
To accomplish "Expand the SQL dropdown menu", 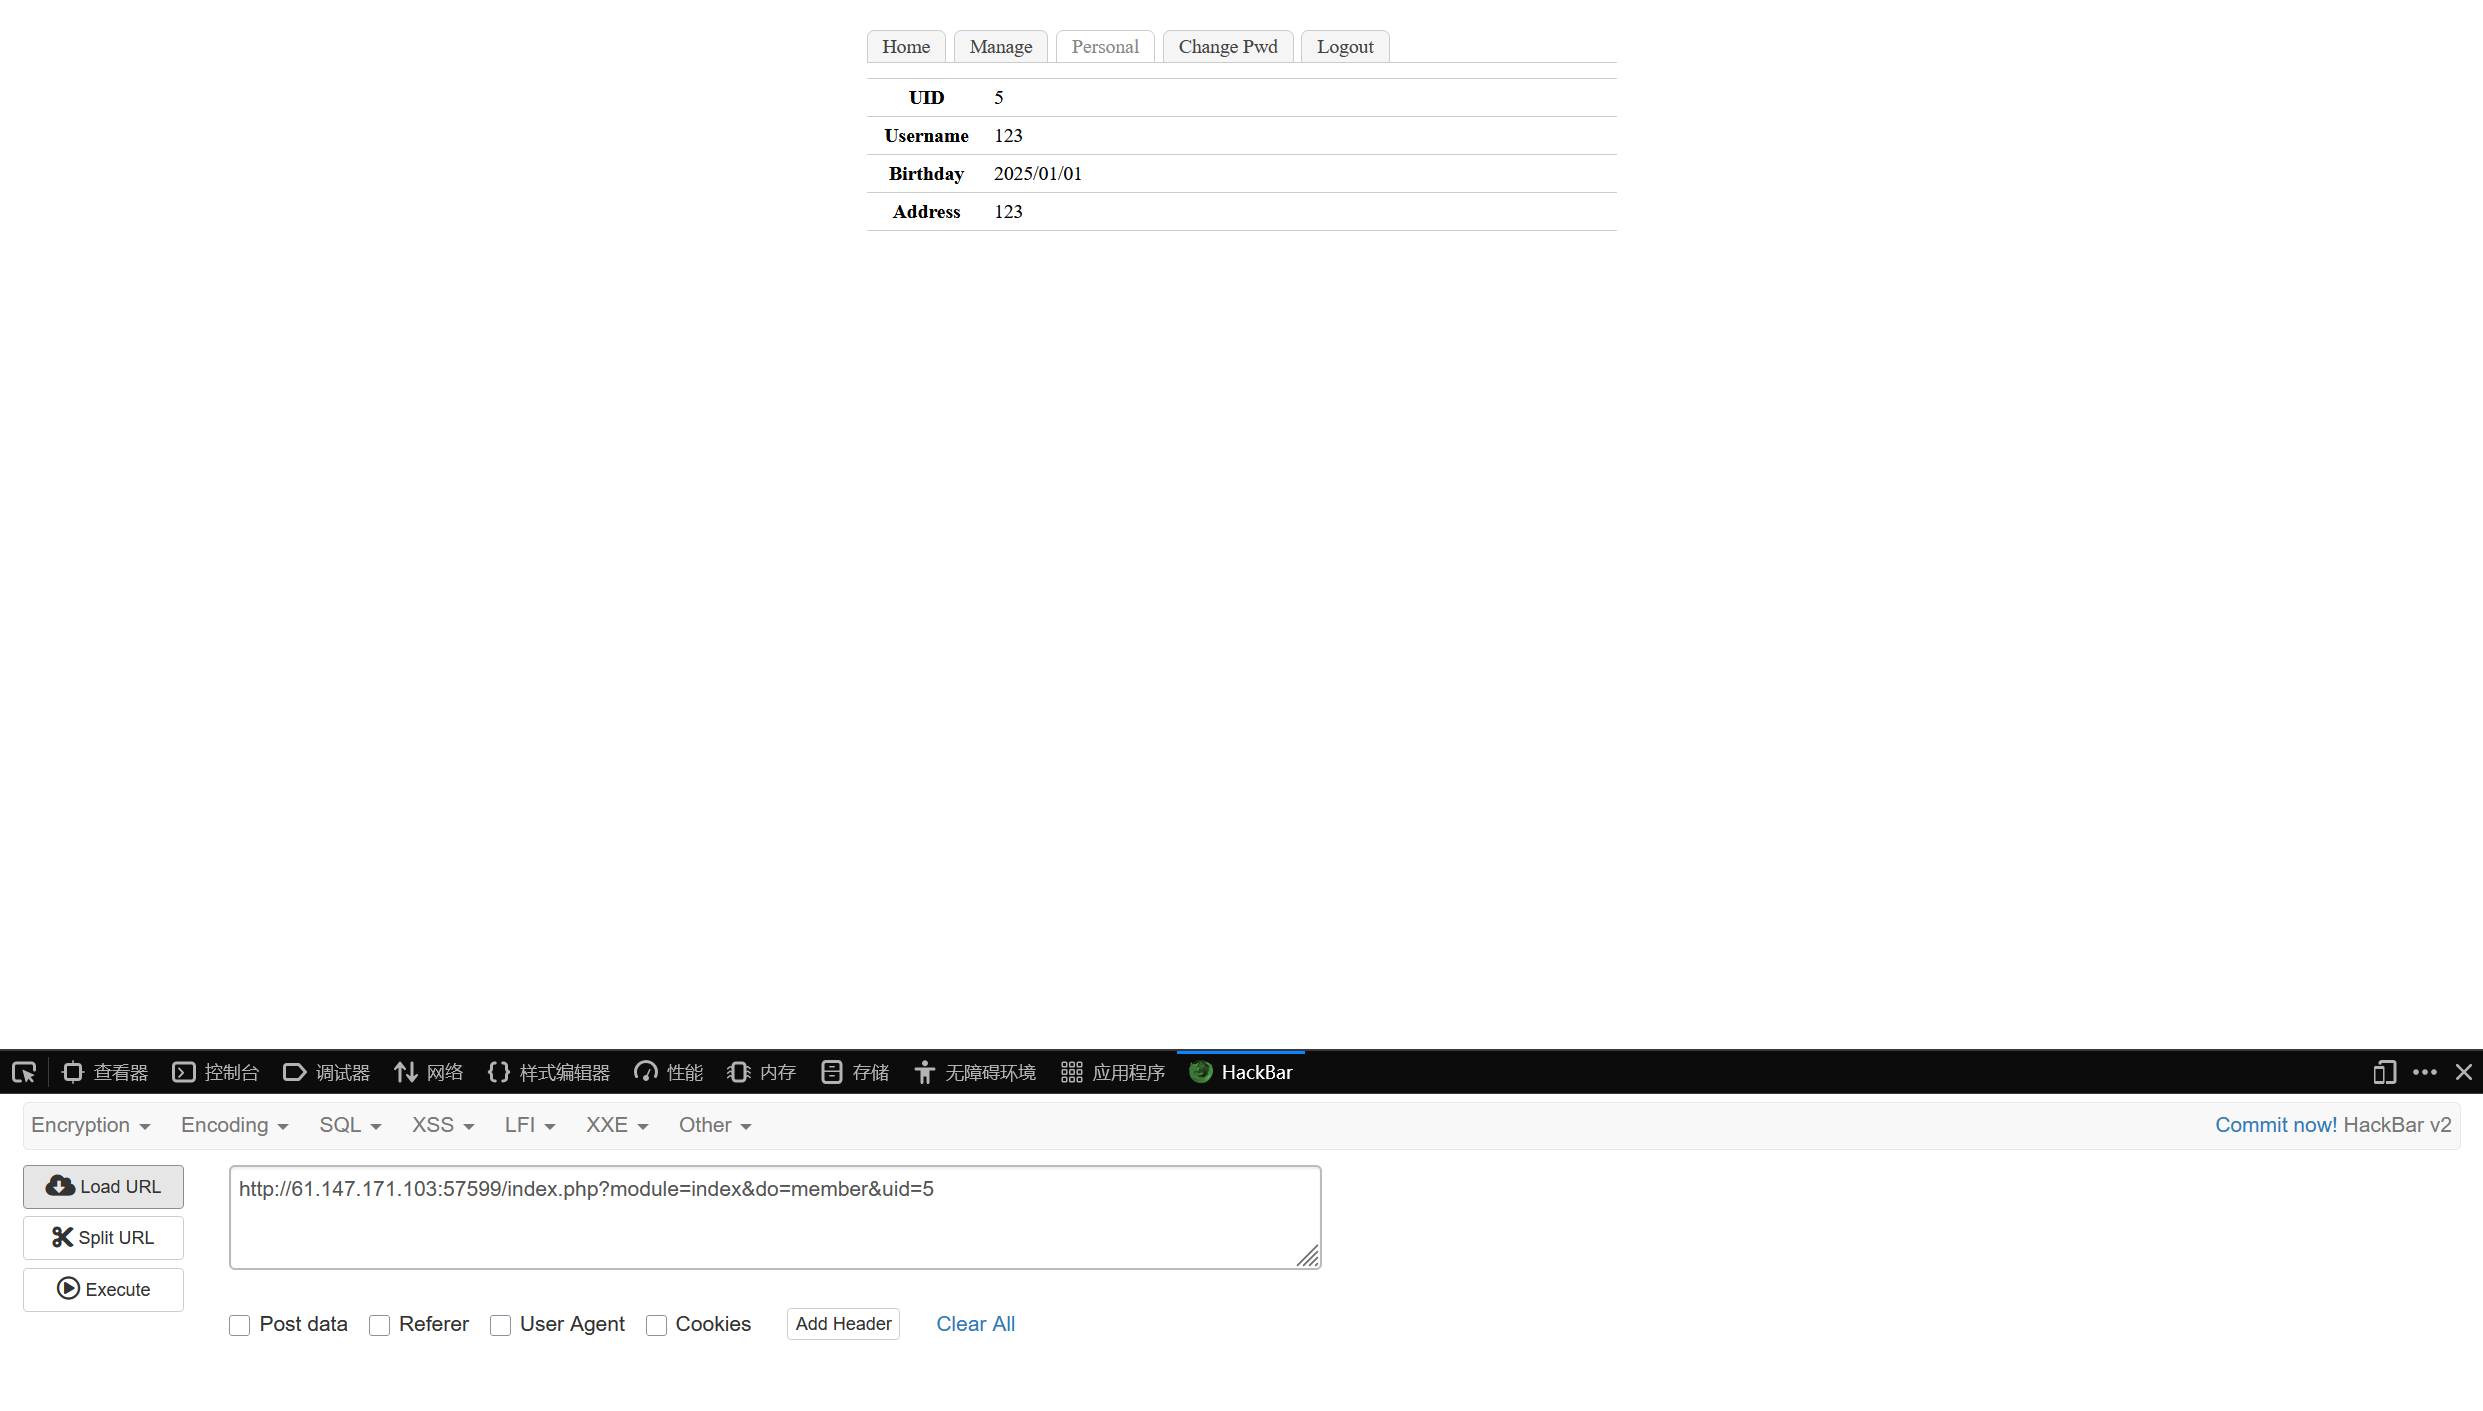I will tap(350, 1125).
